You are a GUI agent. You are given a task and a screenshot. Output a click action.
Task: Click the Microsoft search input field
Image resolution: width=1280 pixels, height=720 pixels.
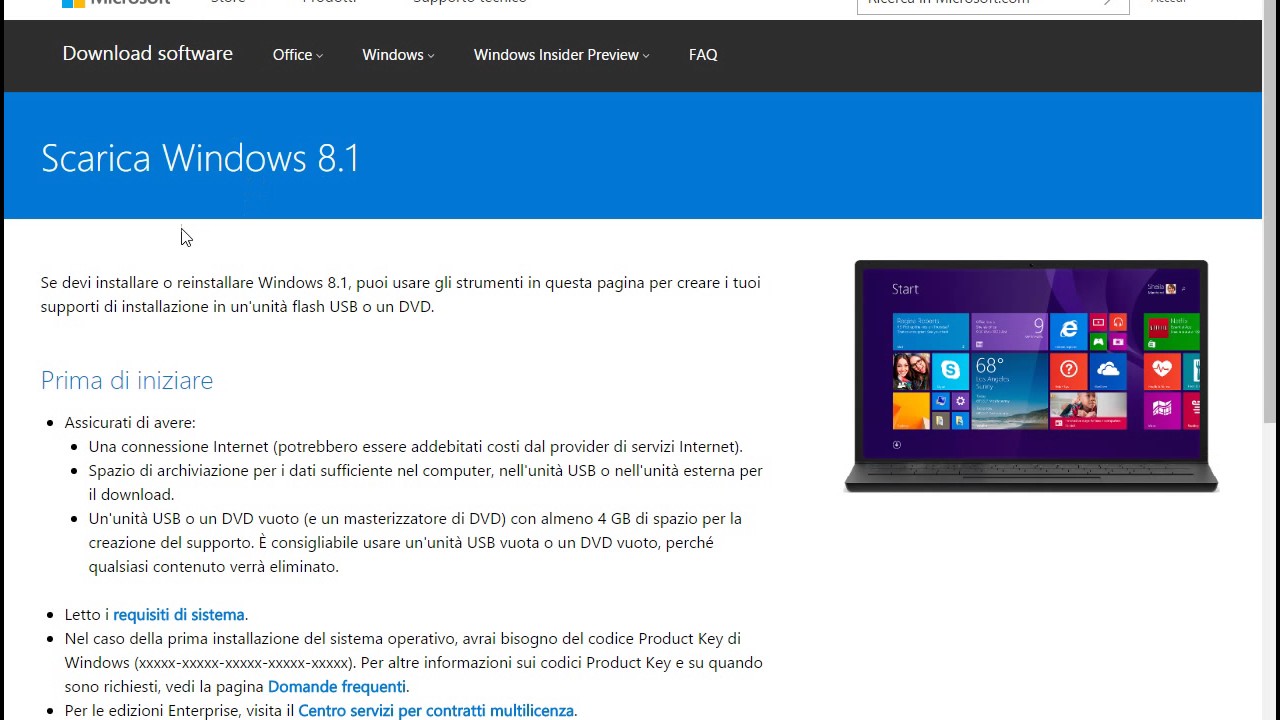click(x=980, y=4)
